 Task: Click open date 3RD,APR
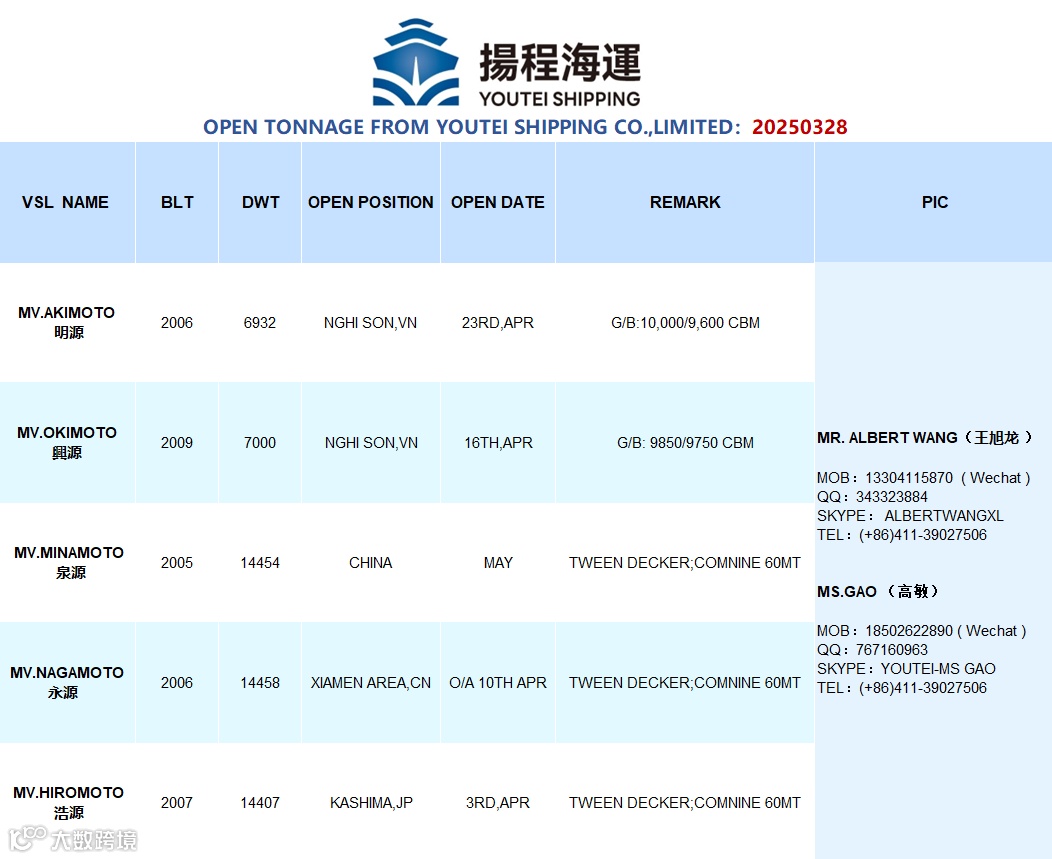coord(498,803)
